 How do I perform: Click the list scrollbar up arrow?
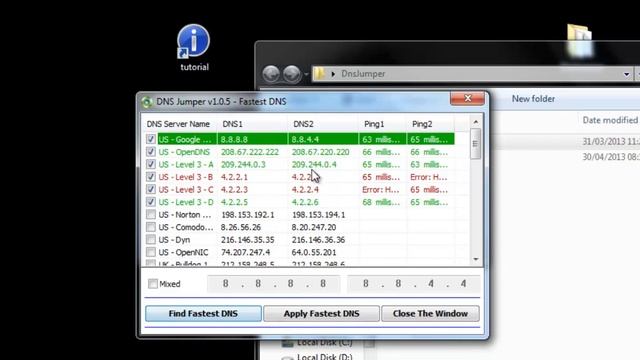tap(476, 122)
